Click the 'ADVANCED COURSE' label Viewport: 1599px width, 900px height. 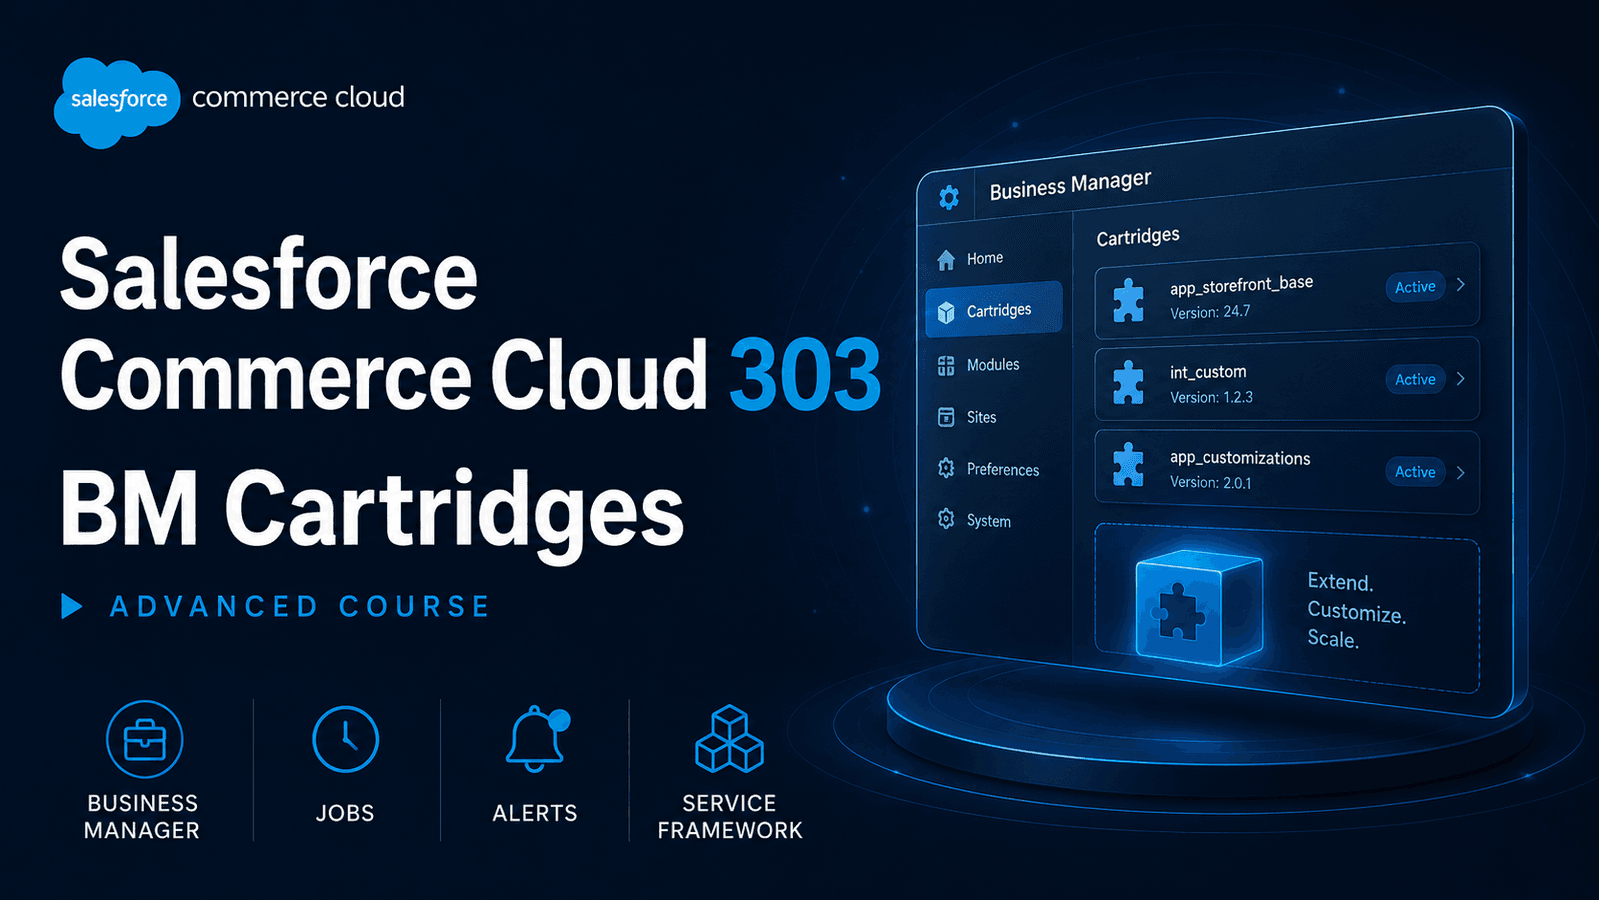pyautogui.click(x=300, y=606)
